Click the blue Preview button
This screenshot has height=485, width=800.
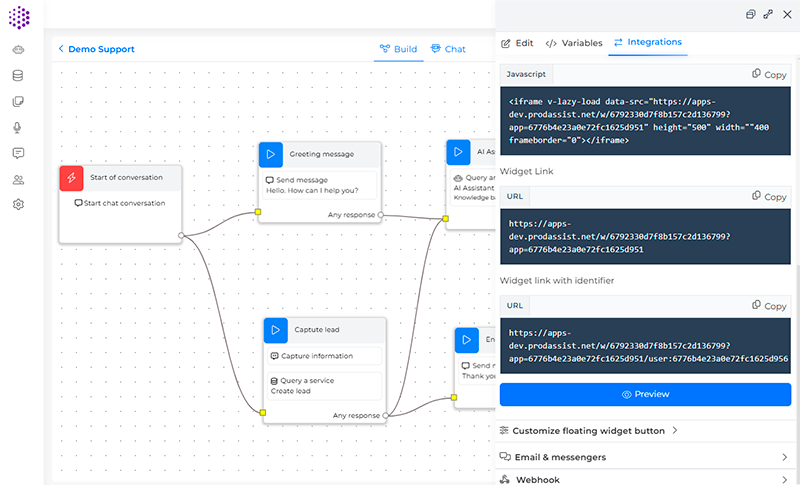[645, 394]
